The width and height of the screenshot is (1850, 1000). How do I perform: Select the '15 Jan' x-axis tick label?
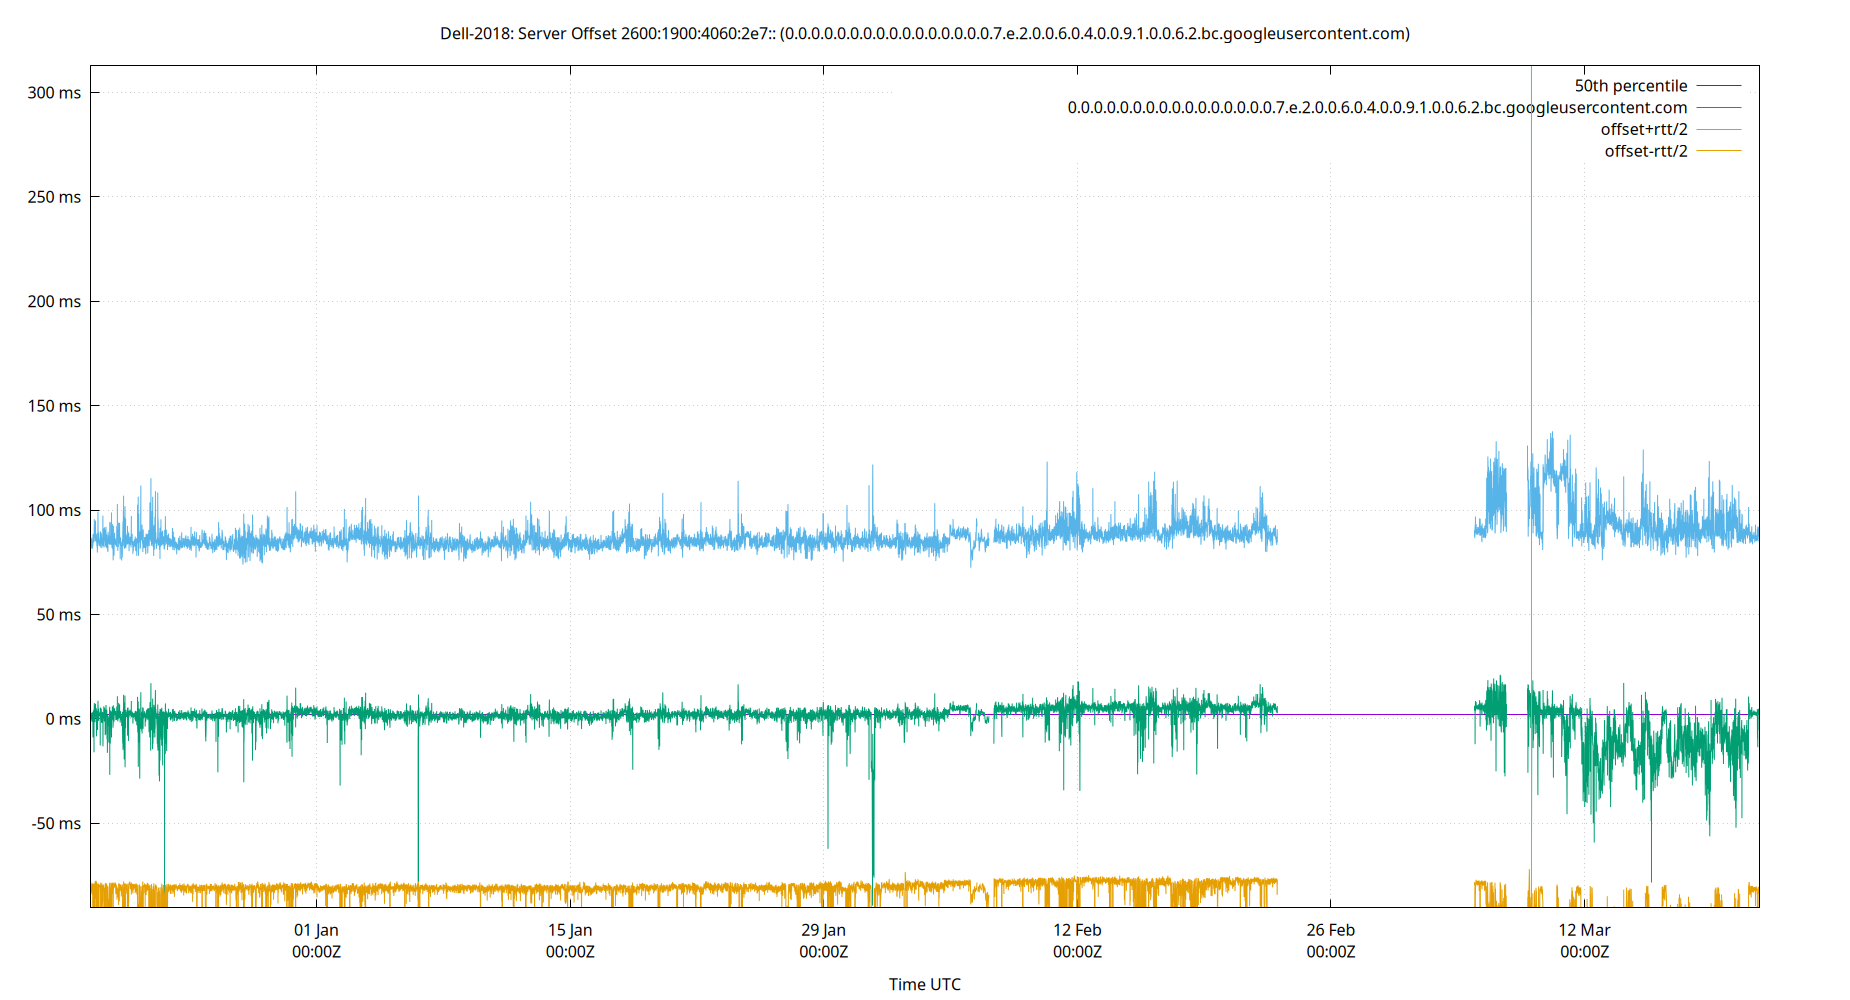point(570,930)
